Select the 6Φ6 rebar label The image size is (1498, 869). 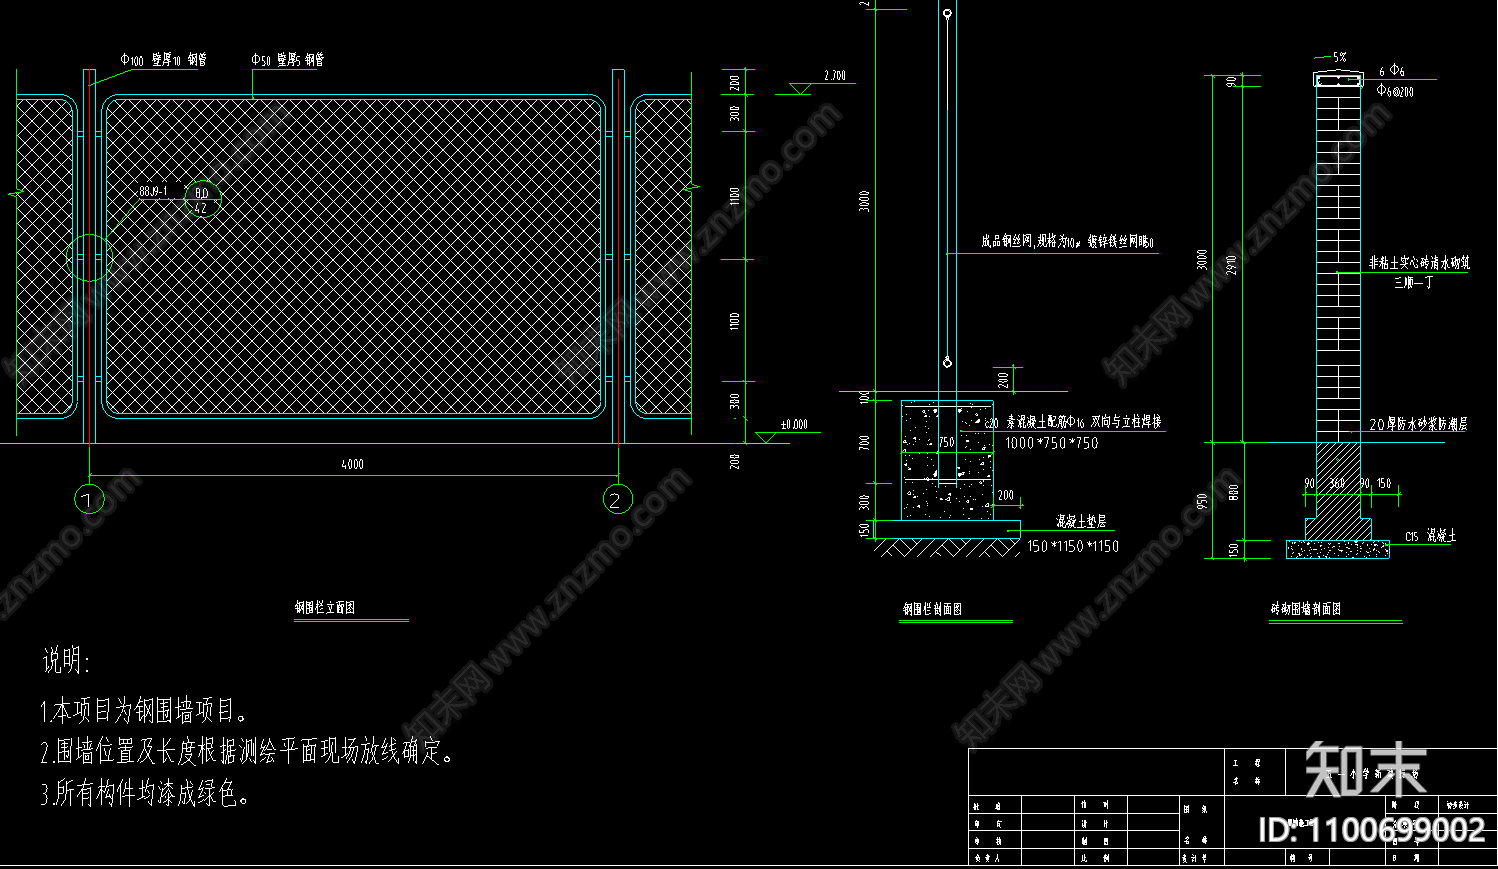tap(1392, 71)
